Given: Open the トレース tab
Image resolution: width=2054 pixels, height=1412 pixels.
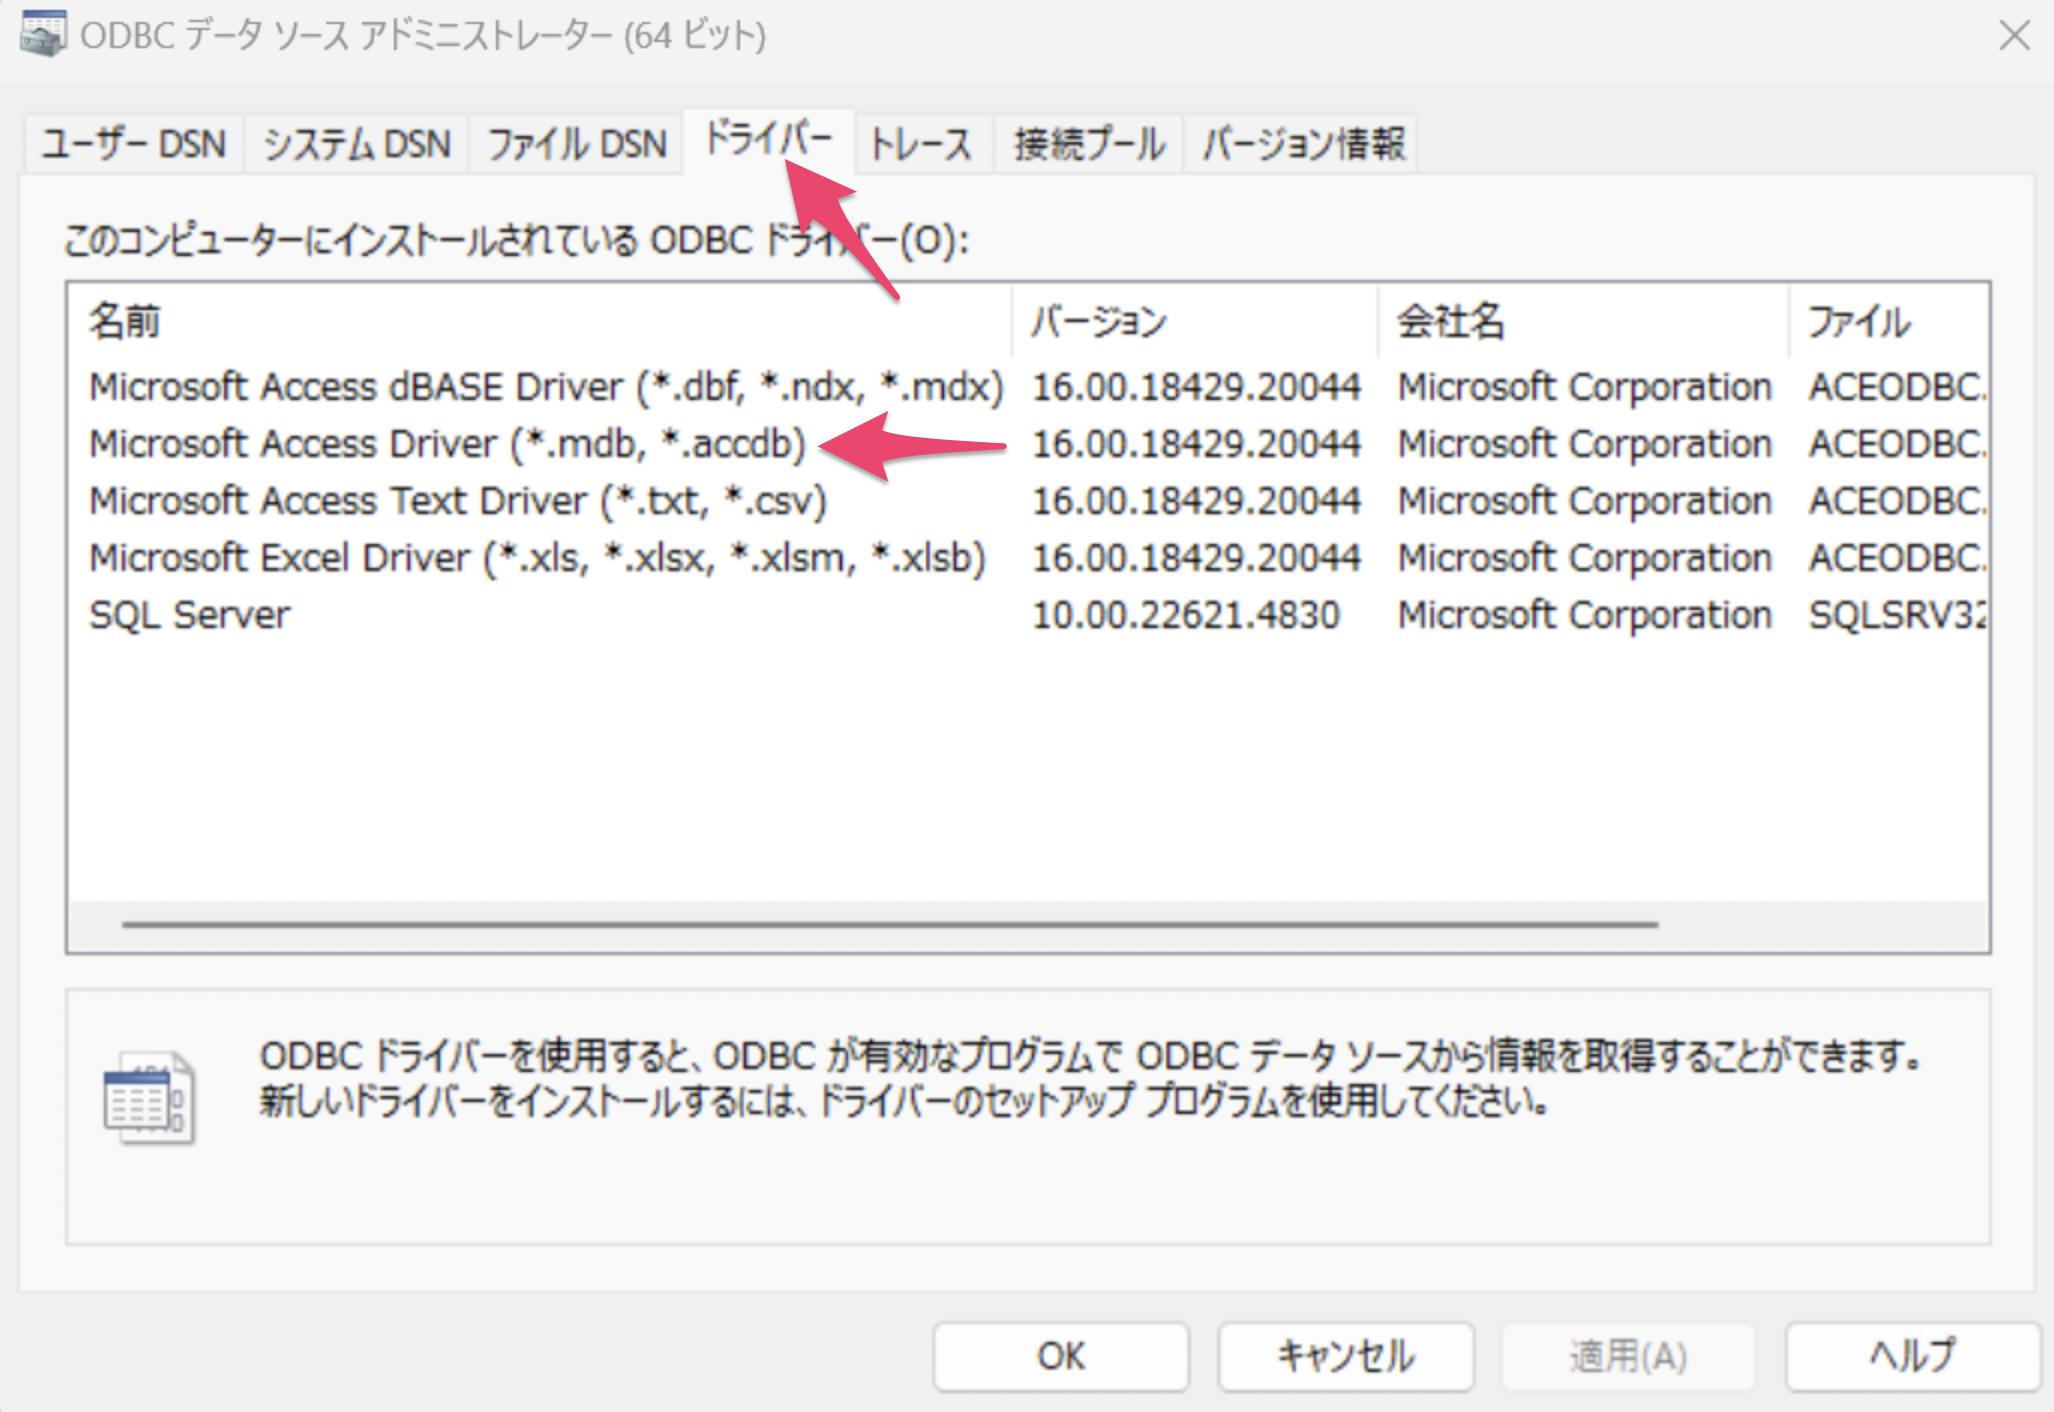Looking at the screenshot, I should coord(922,144).
